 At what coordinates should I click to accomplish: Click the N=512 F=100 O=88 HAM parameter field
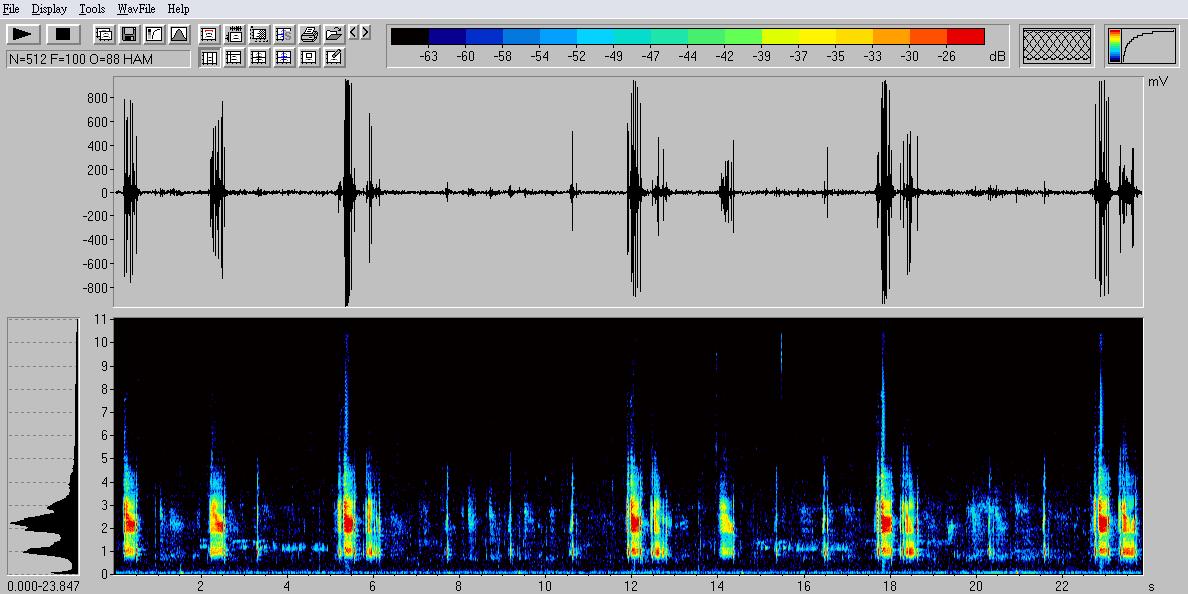point(98,59)
